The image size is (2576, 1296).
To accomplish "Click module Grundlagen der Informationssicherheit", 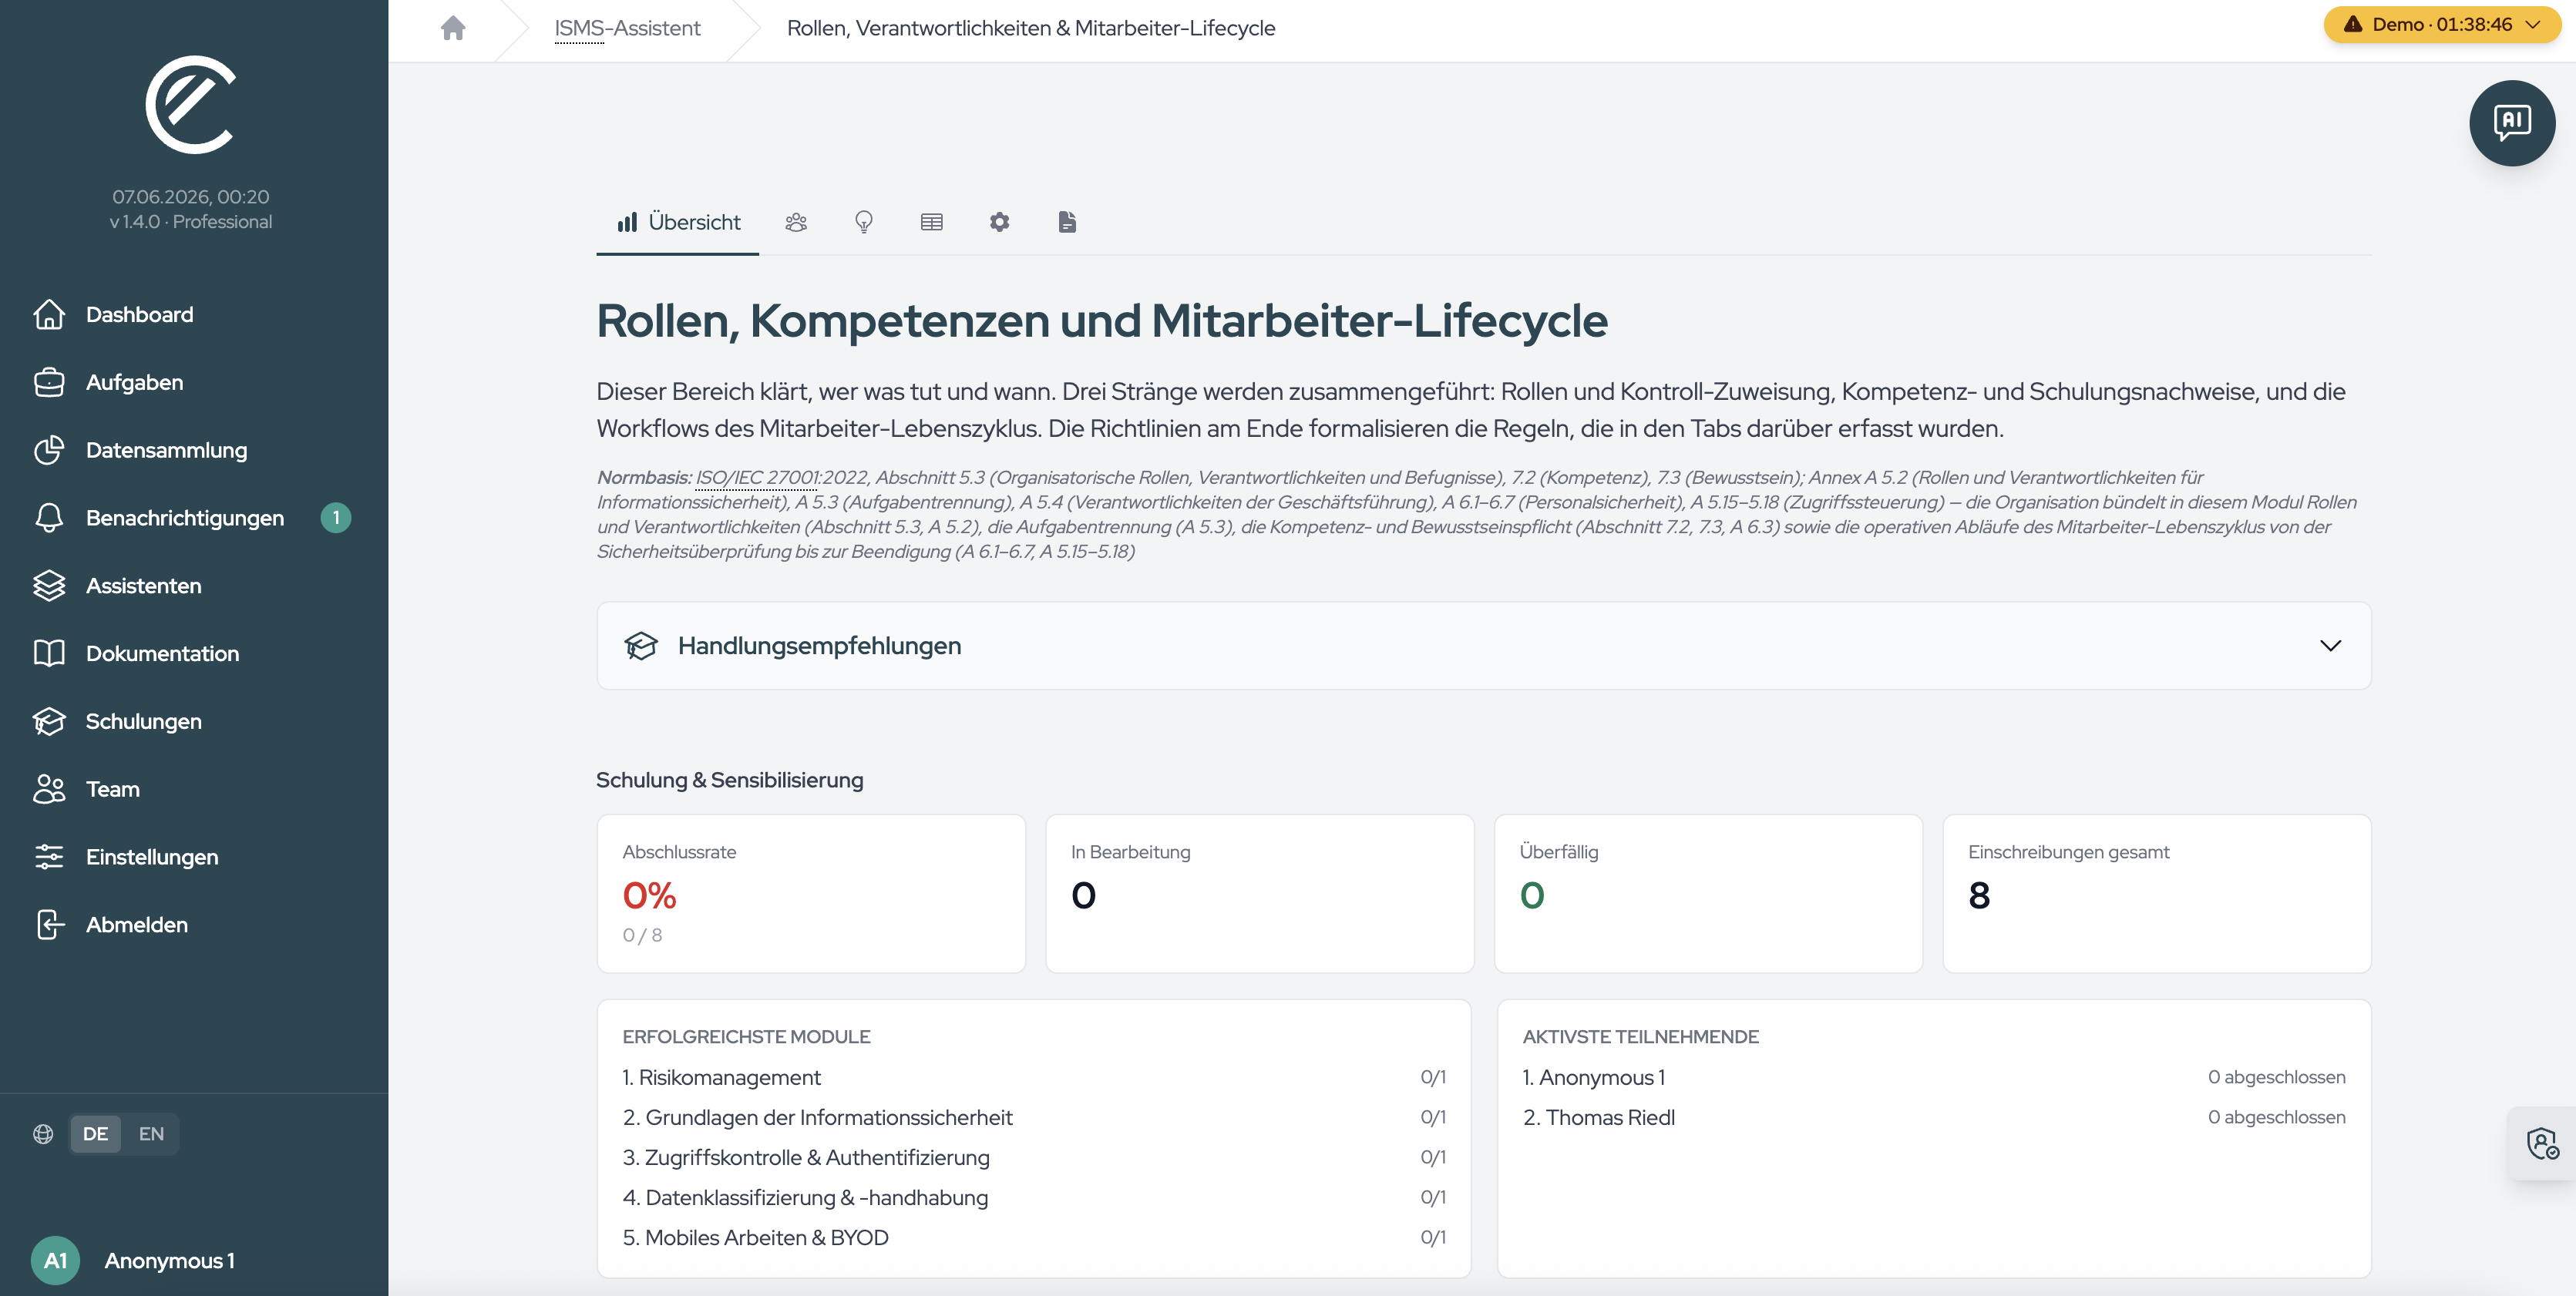I will point(1033,1117).
